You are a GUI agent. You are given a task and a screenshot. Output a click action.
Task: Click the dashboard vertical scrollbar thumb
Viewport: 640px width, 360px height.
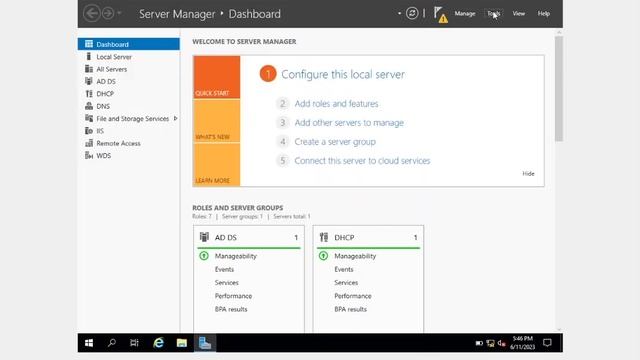559,89
